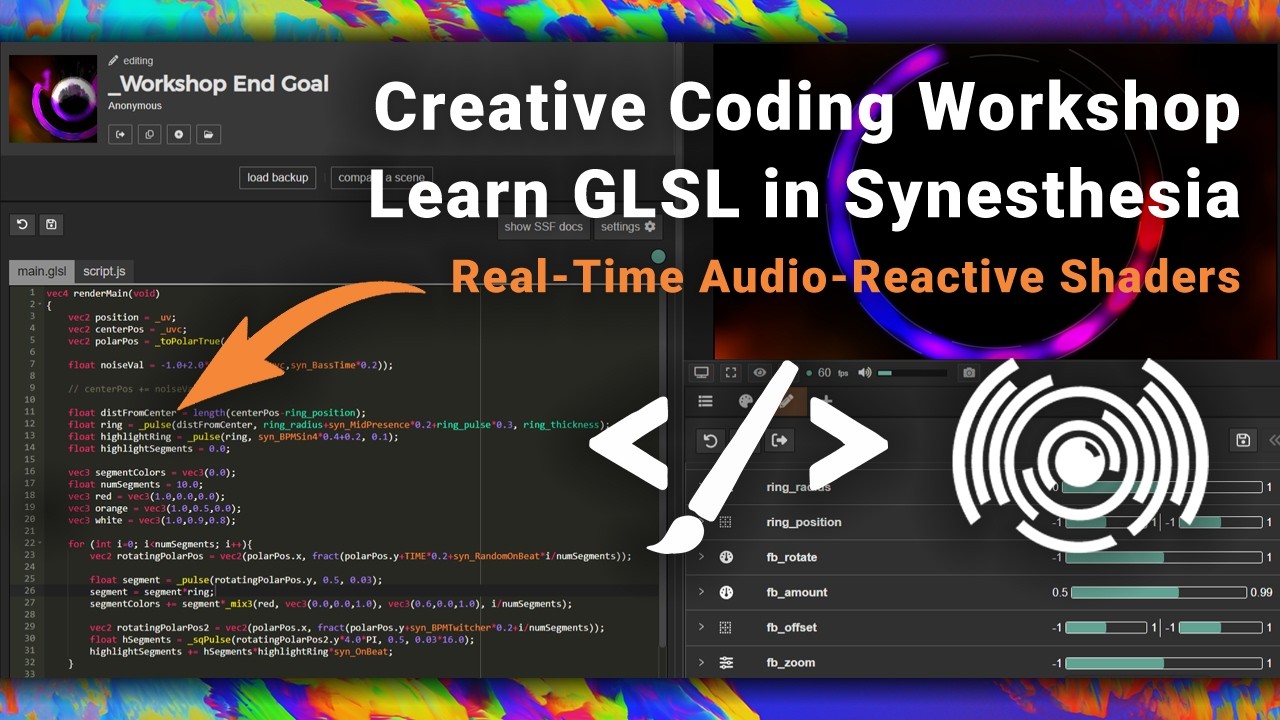Image resolution: width=1280 pixels, height=720 pixels.
Task: Click the reset controls icon in controls panel
Action: [x=710, y=440]
